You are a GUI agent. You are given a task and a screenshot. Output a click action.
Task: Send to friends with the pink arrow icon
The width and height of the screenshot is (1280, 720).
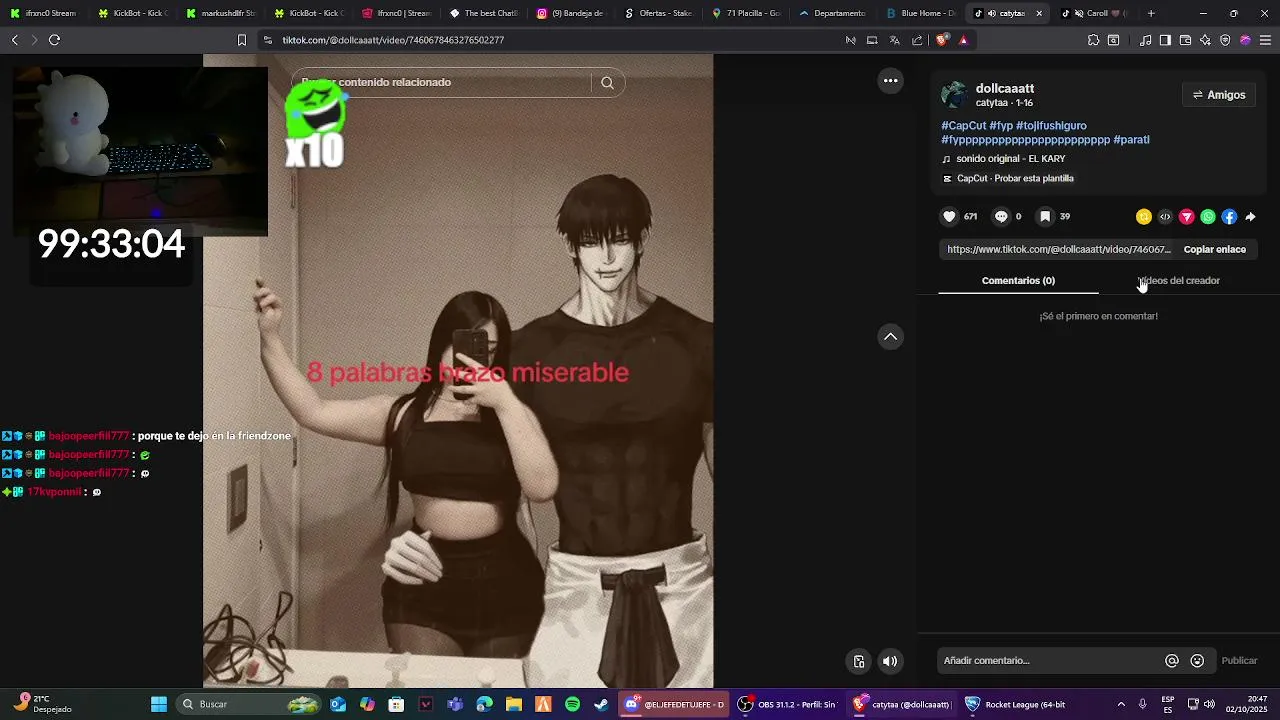[1187, 217]
